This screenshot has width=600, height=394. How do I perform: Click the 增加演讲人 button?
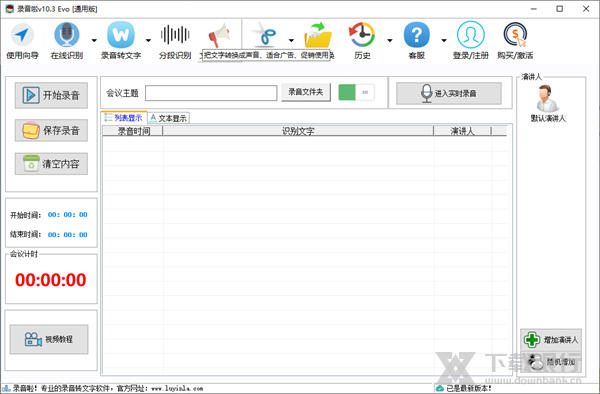551,340
